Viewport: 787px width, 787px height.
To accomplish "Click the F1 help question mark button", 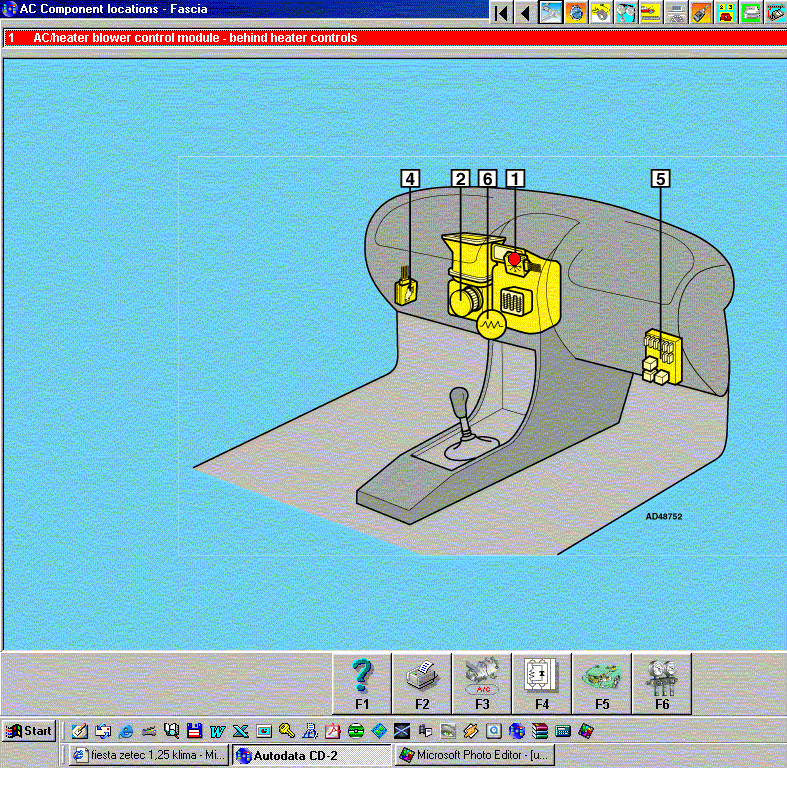I will click(362, 683).
